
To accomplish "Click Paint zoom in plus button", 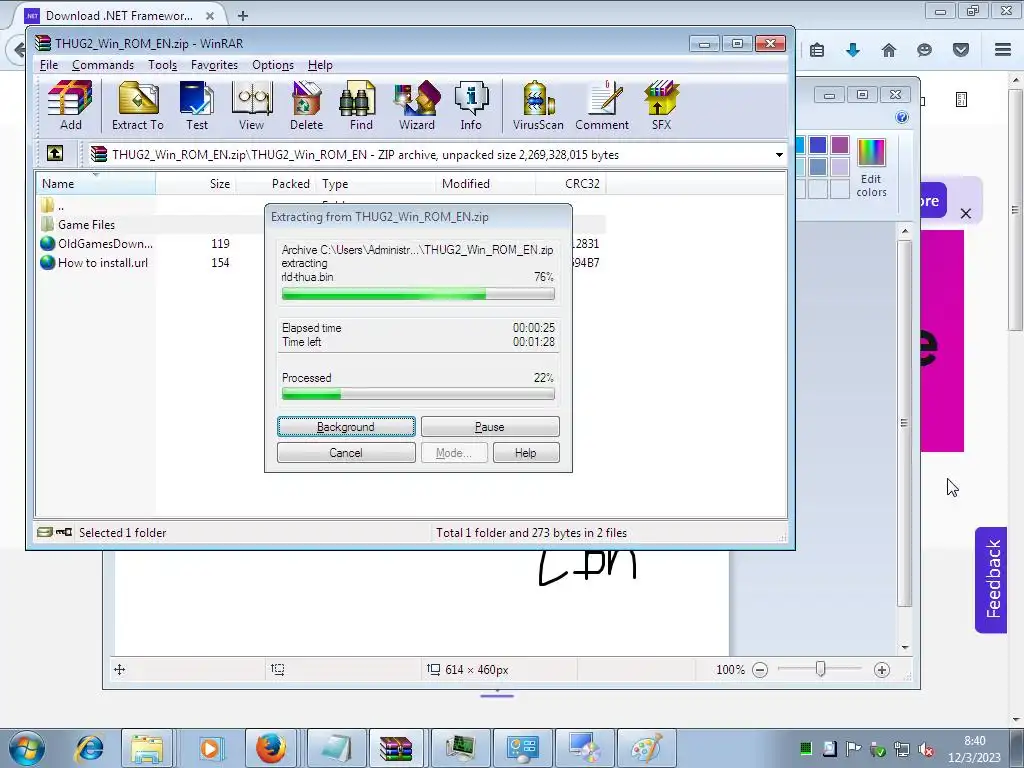I will click(882, 669).
